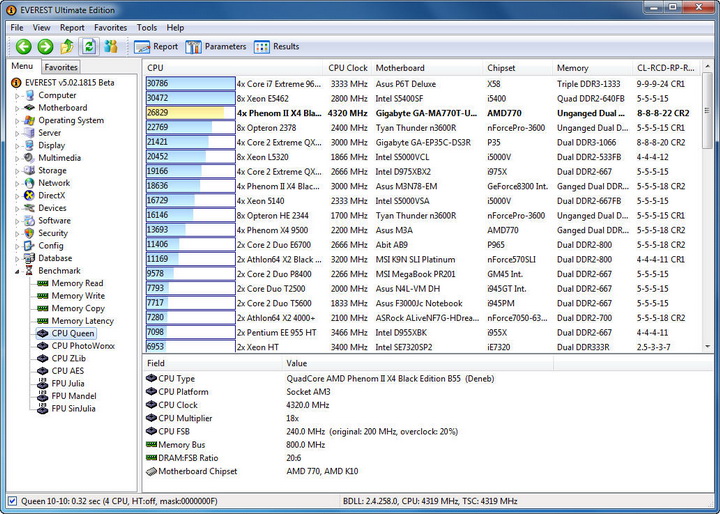Click the Memory column header

tap(592, 68)
